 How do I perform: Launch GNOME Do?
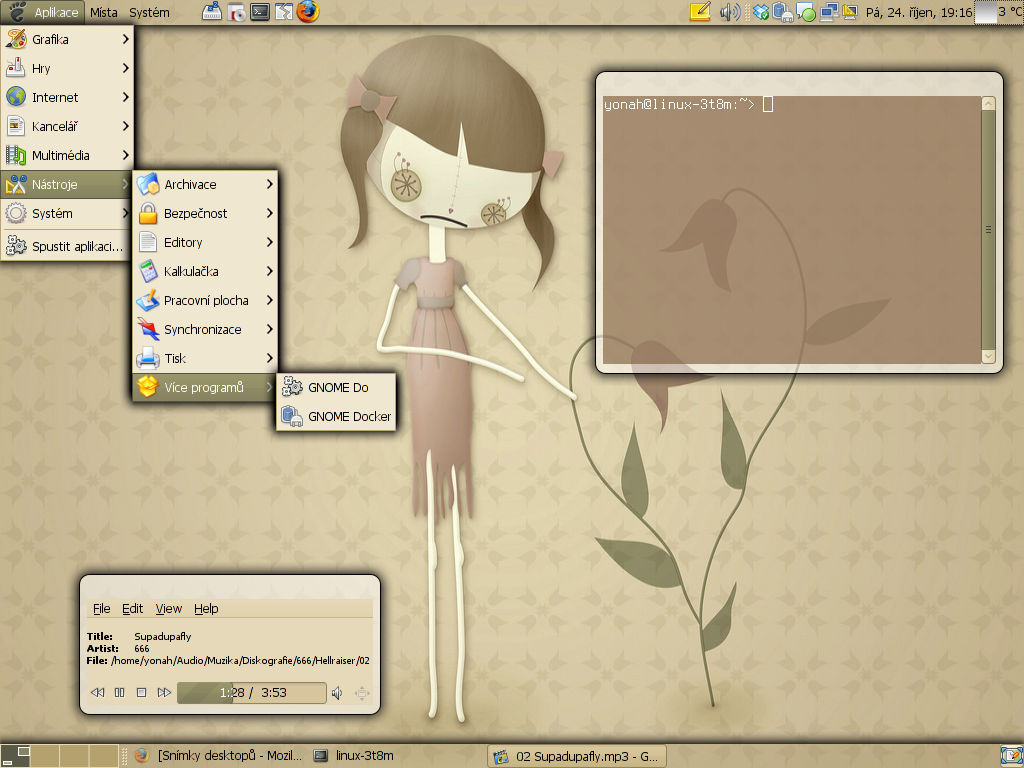[x=336, y=387]
